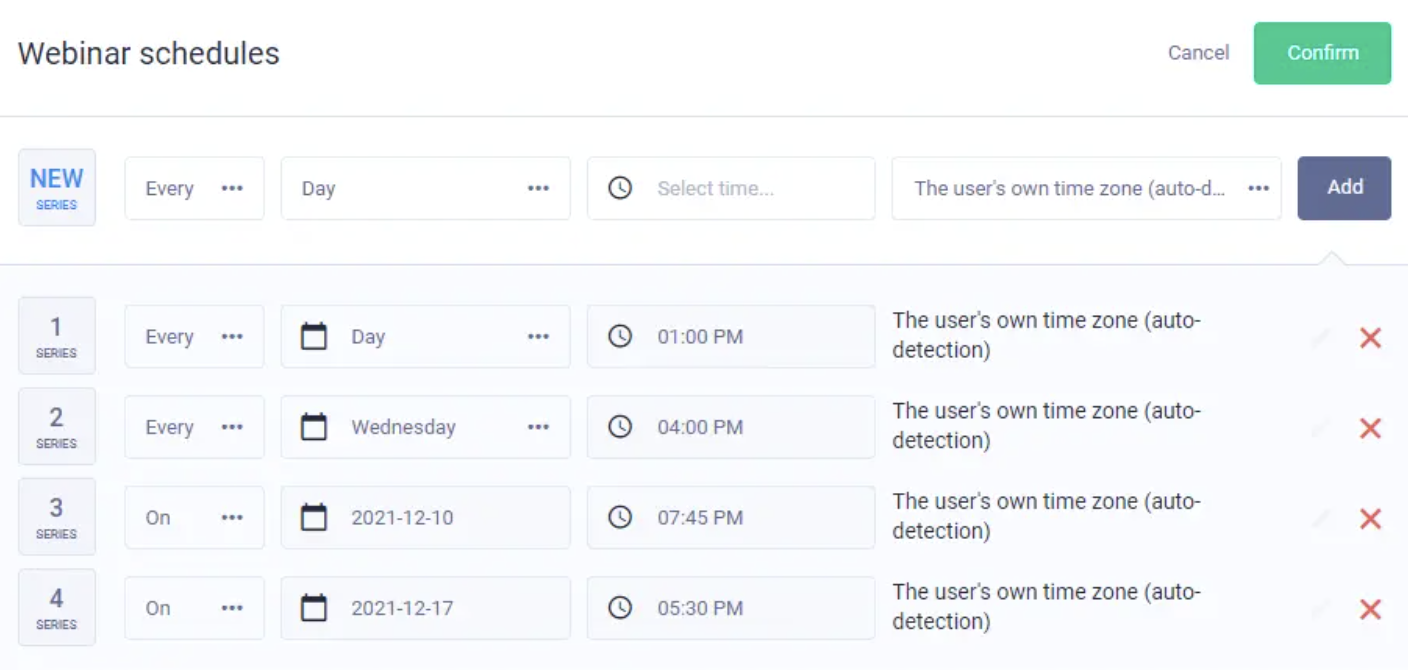Add the new series schedule
The width and height of the screenshot is (1408, 670).
click(1344, 188)
